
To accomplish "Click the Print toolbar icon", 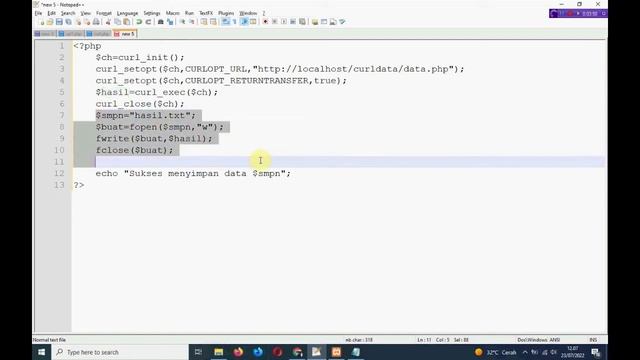I will point(96,22).
